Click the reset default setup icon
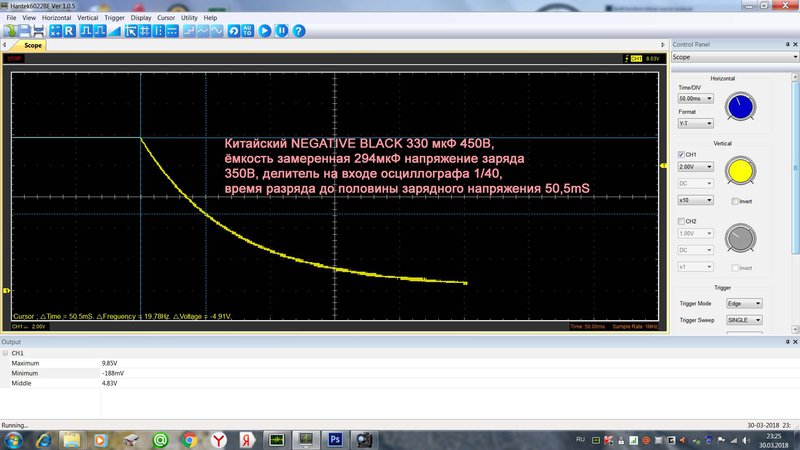The height and width of the screenshot is (450, 800). [x=234, y=31]
